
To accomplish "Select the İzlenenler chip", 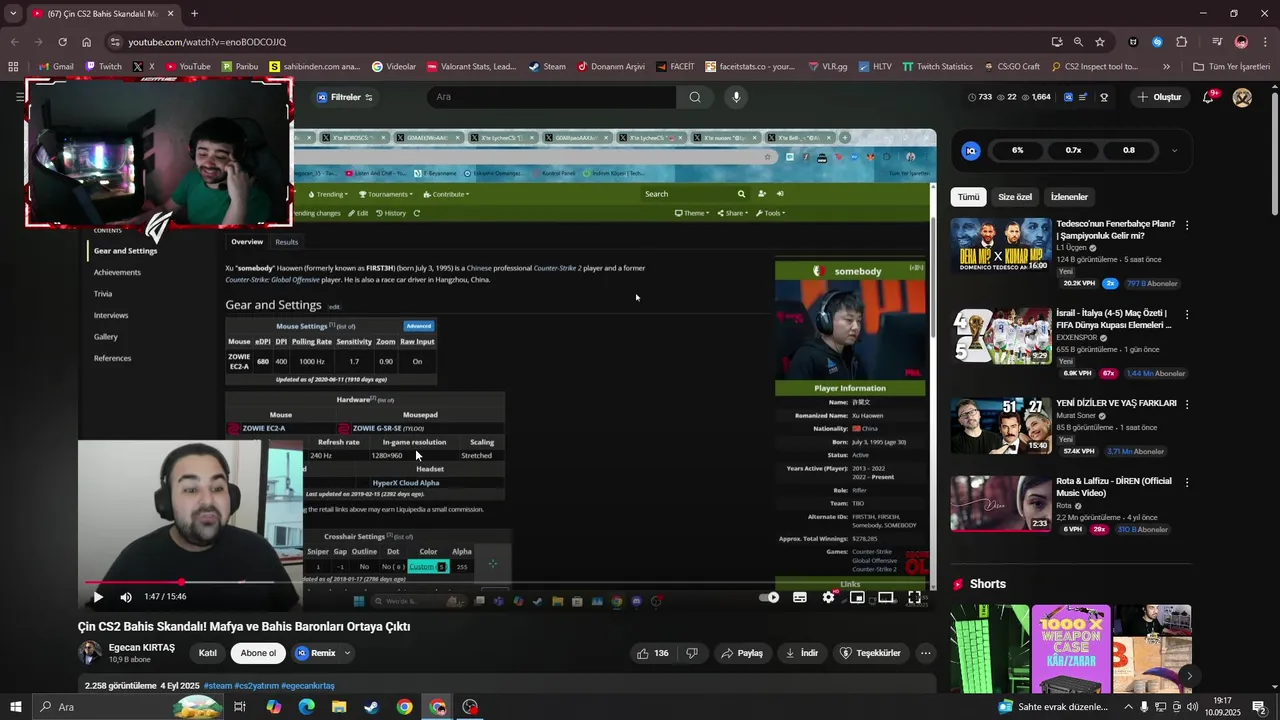I will coord(1069,197).
